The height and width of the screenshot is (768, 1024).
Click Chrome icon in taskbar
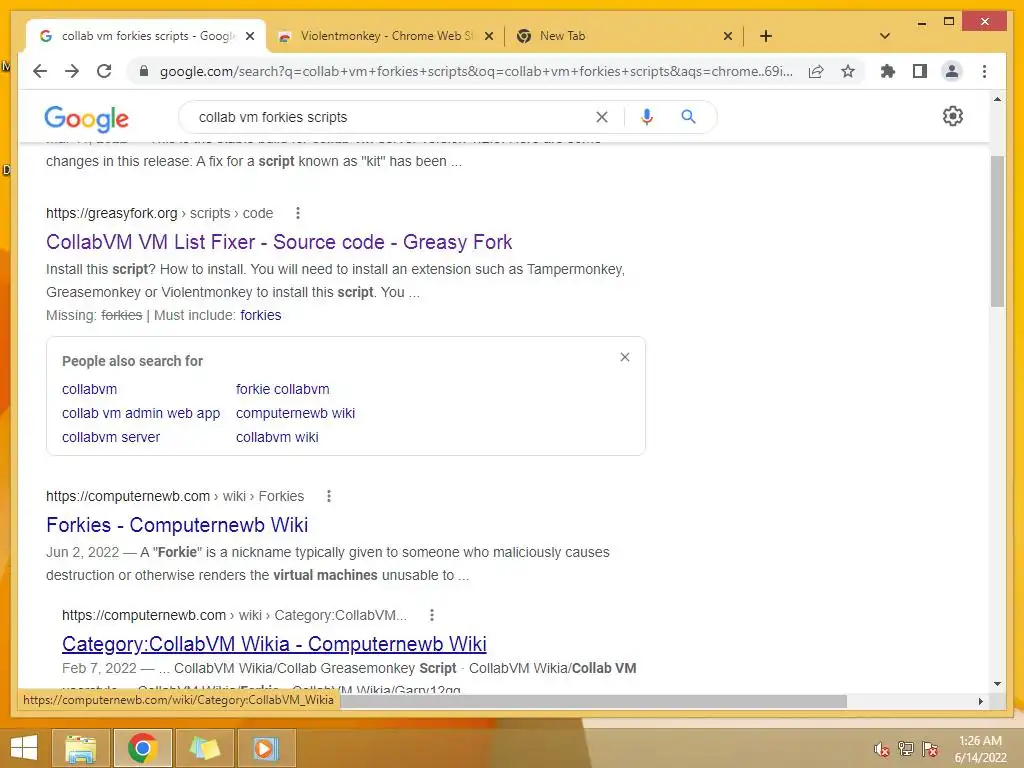[x=142, y=748]
